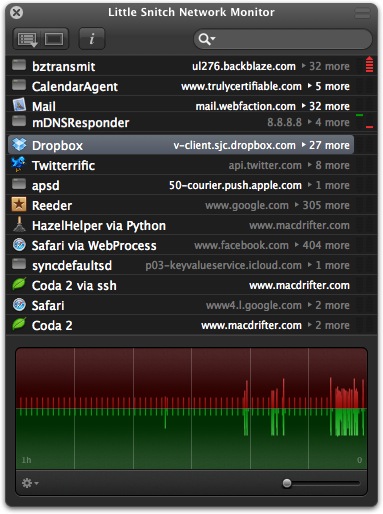The width and height of the screenshot is (383, 514).
Task: Click the Safari via WebProcess compass icon
Action: tap(19, 245)
